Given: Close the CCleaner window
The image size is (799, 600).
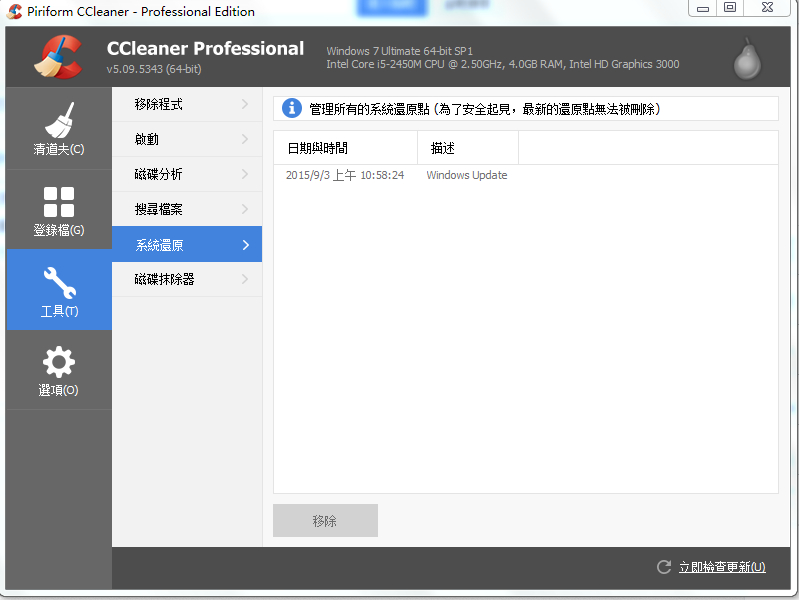Looking at the screenshot, I should (767, 8).
